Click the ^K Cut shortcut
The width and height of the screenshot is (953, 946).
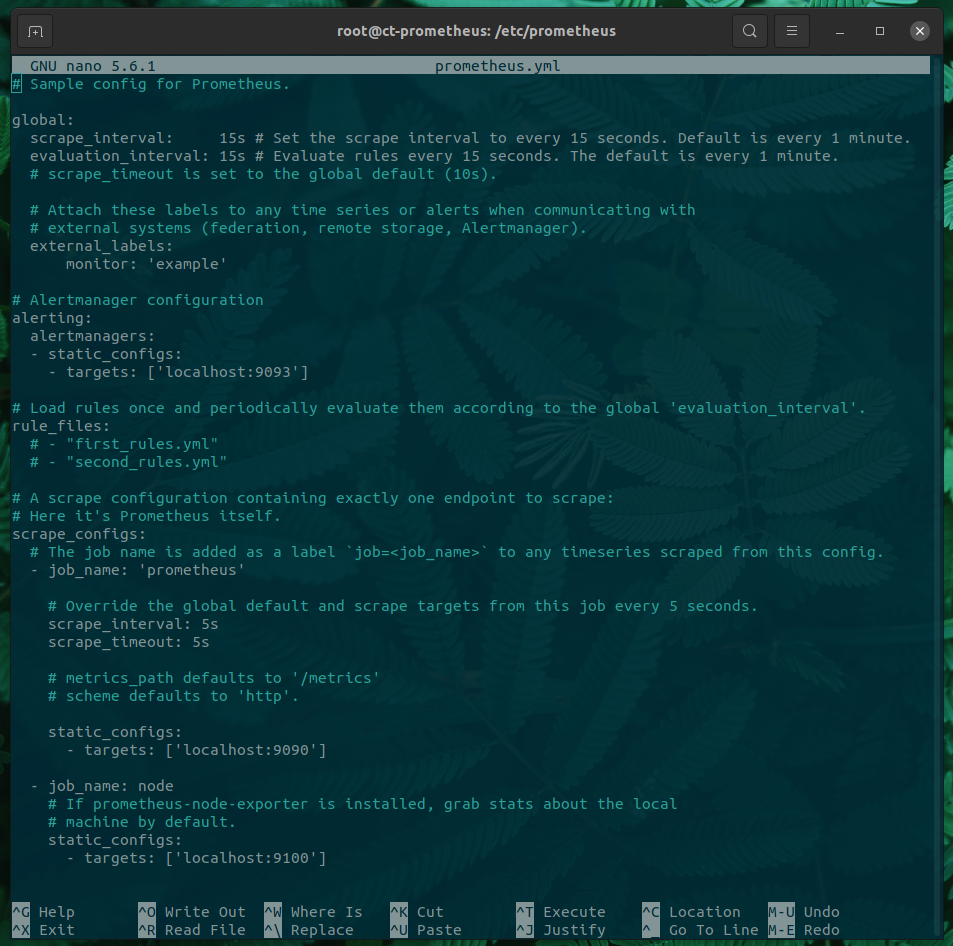[418, 912]
